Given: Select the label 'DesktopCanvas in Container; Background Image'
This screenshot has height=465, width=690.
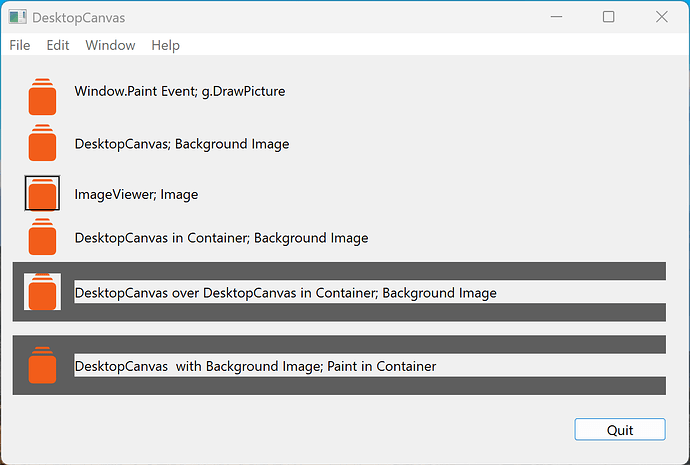Looking at the screenshot, I should [221, 238].
